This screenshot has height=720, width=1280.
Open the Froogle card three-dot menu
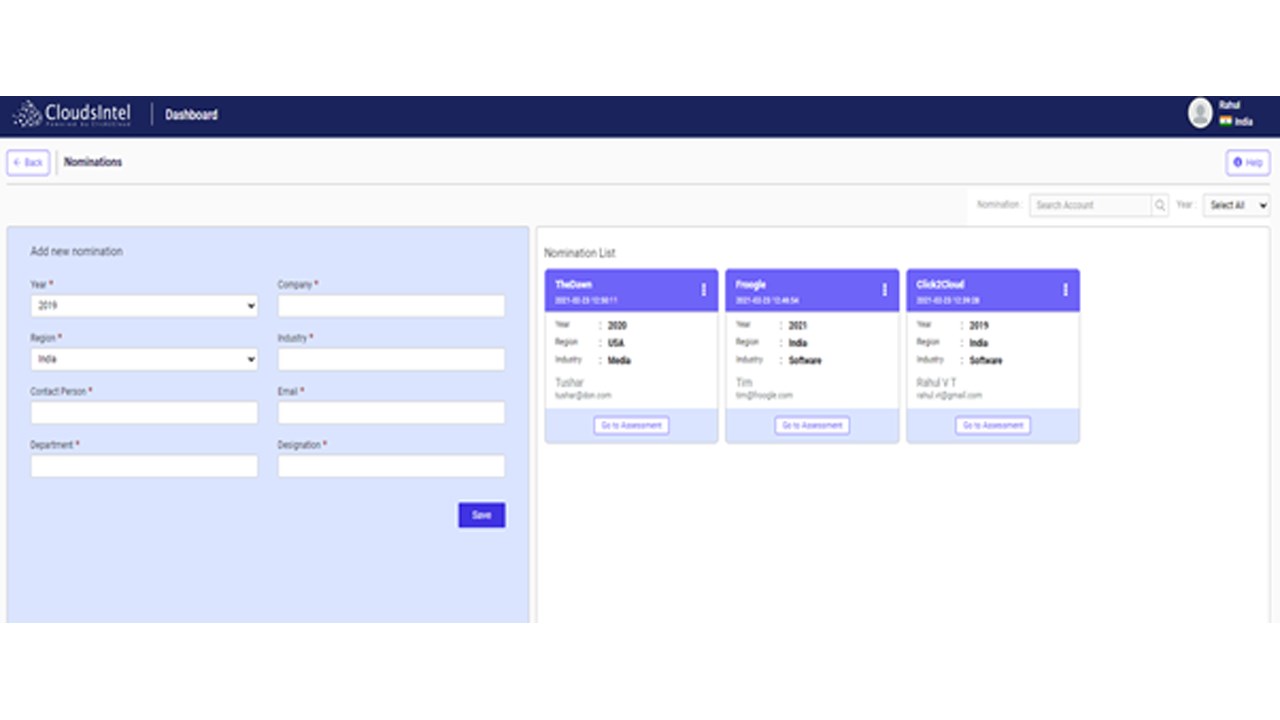(x=884, y=290)
